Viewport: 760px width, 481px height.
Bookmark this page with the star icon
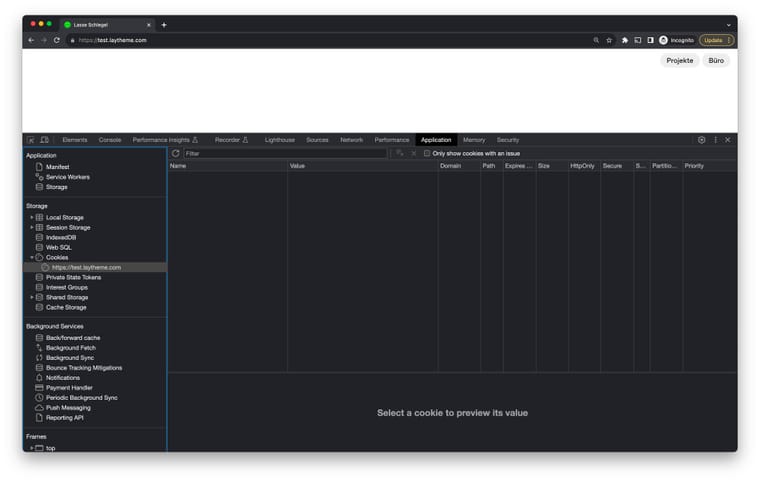pyautogui.click(x=609, y=40)
